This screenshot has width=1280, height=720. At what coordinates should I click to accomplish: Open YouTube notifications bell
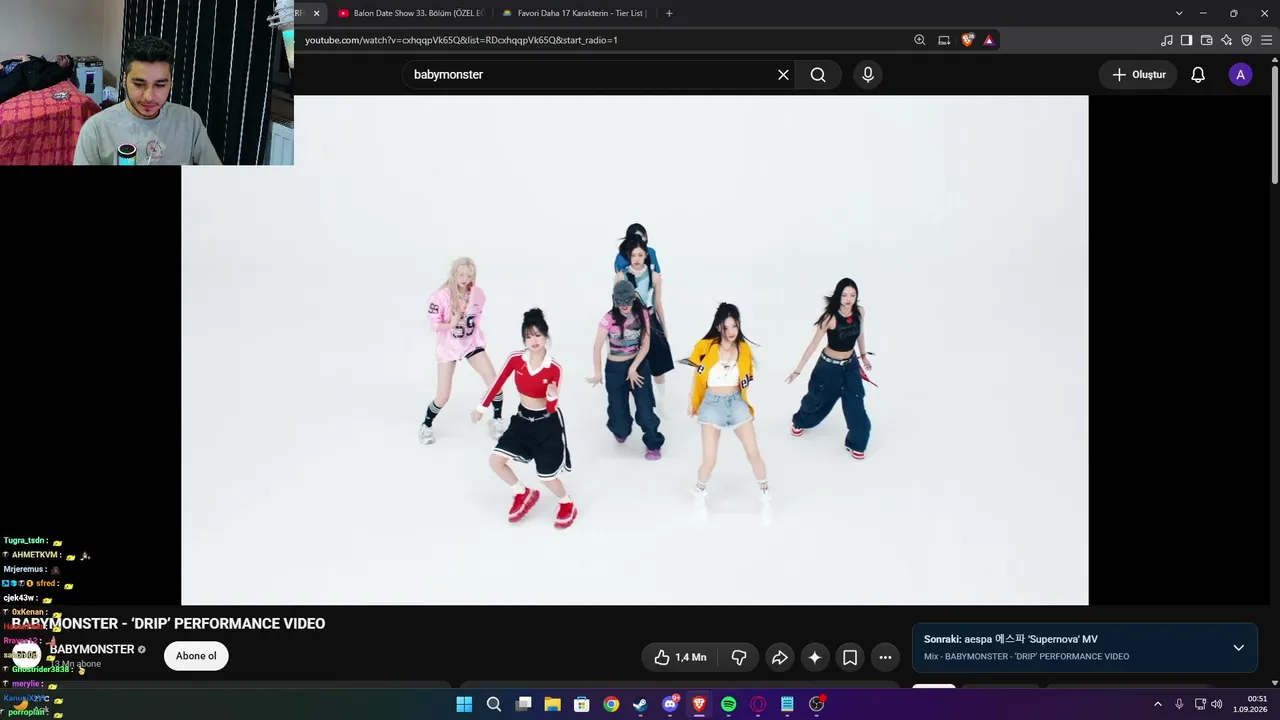tap(1198, 75)
